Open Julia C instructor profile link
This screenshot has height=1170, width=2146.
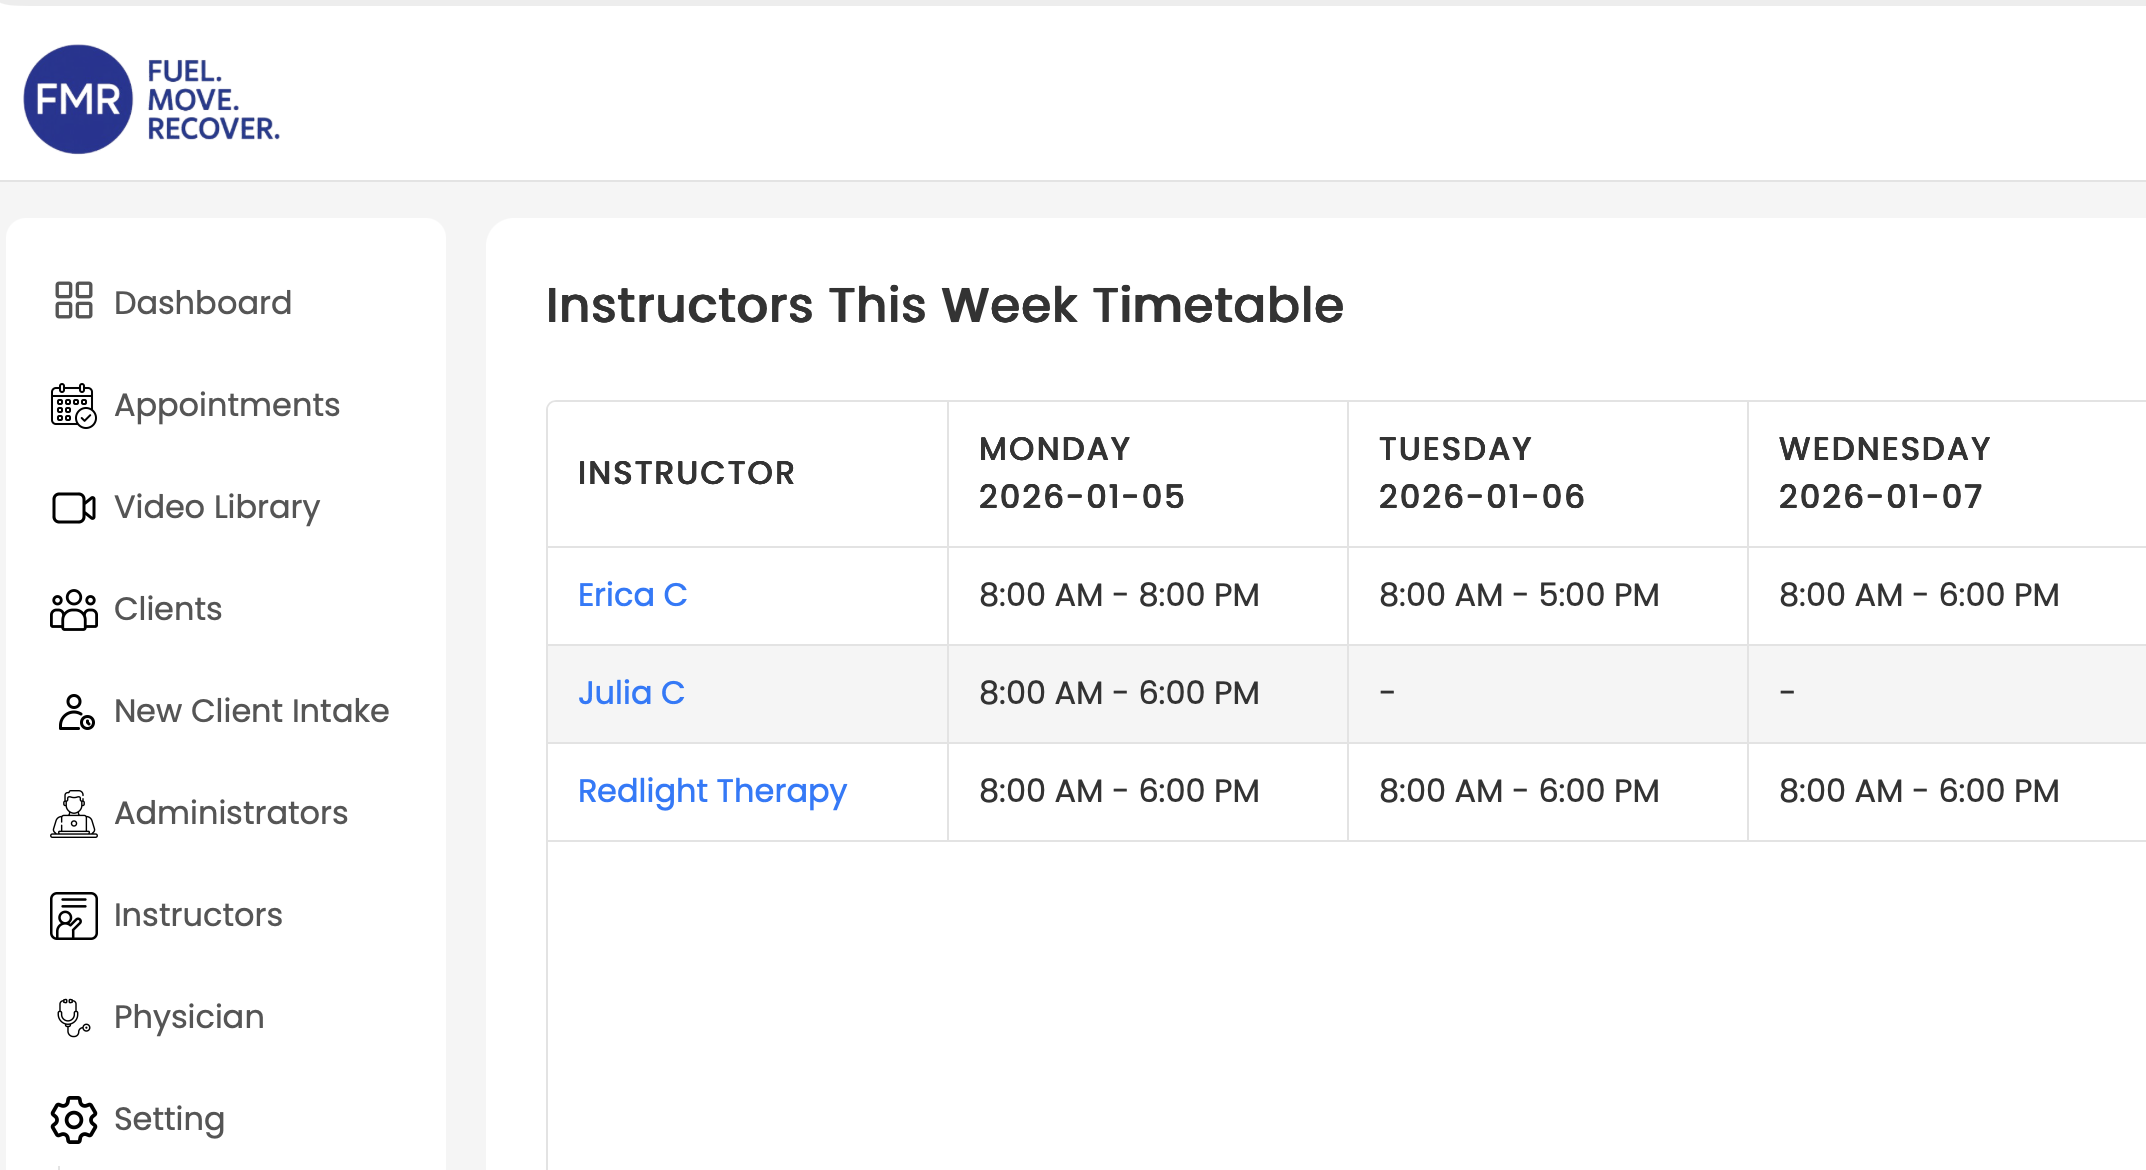631,693
